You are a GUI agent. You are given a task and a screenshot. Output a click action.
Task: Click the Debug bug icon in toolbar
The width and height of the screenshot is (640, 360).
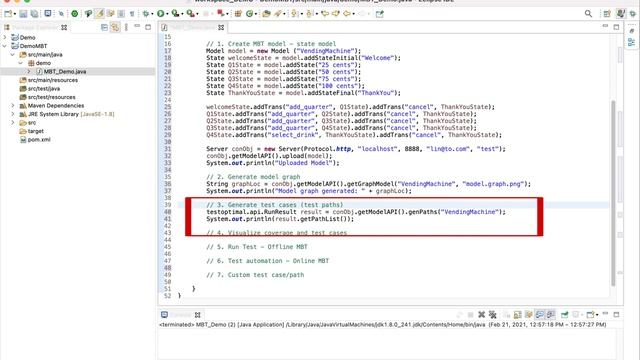(x=146, y=13)
